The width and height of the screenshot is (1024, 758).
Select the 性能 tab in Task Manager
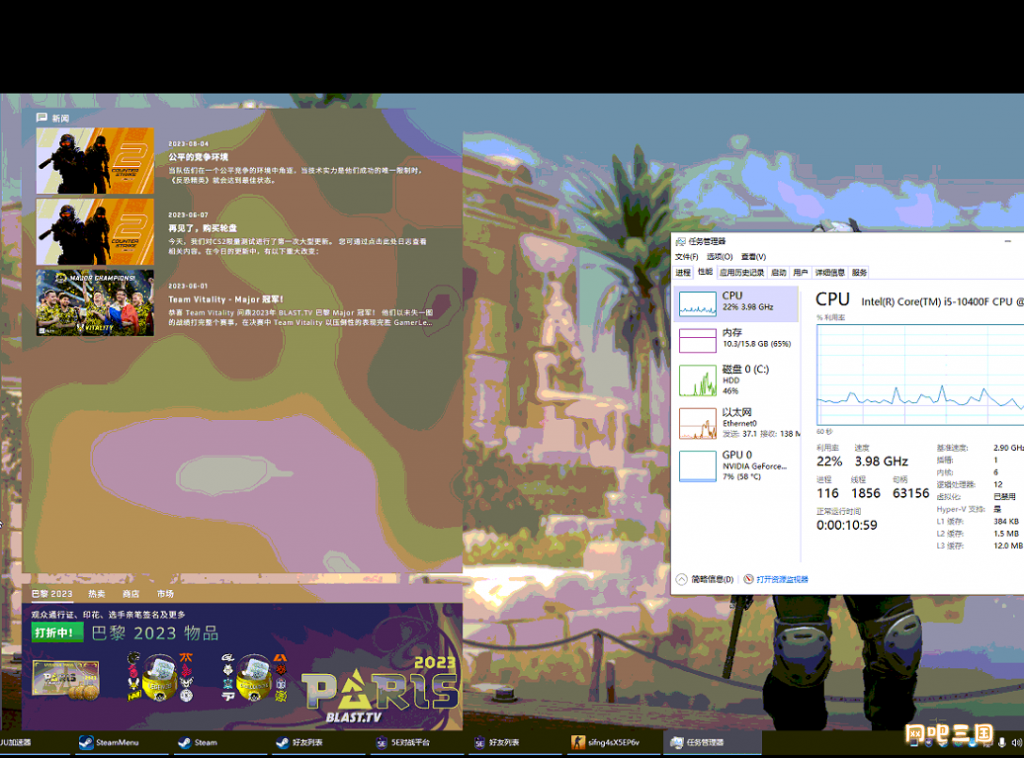click(x=705, y=272)
